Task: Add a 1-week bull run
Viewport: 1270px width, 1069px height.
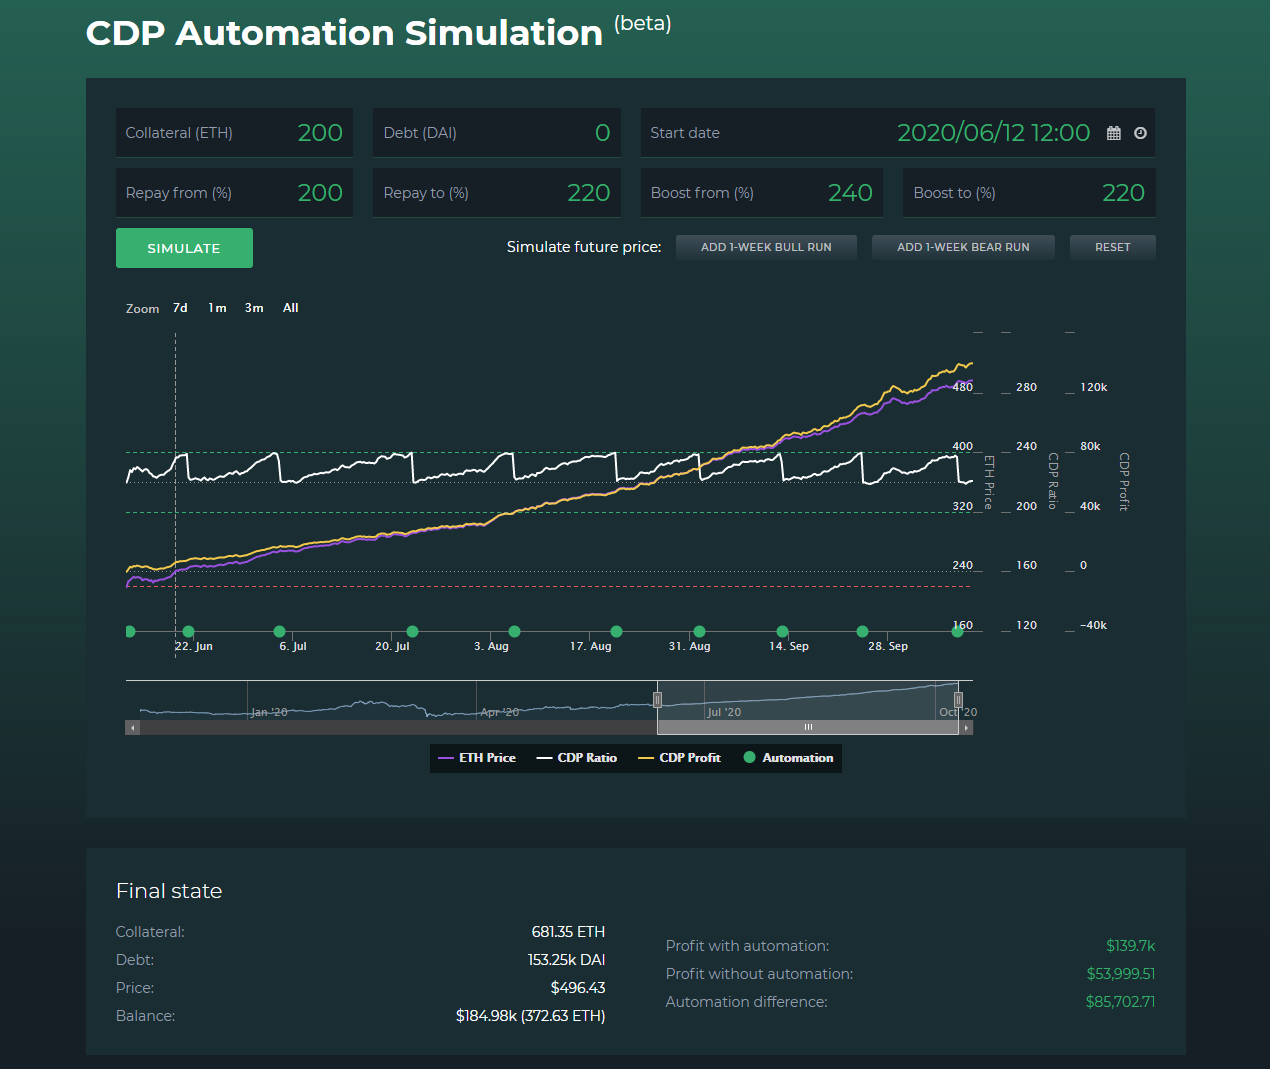Action: click(766, 247)
